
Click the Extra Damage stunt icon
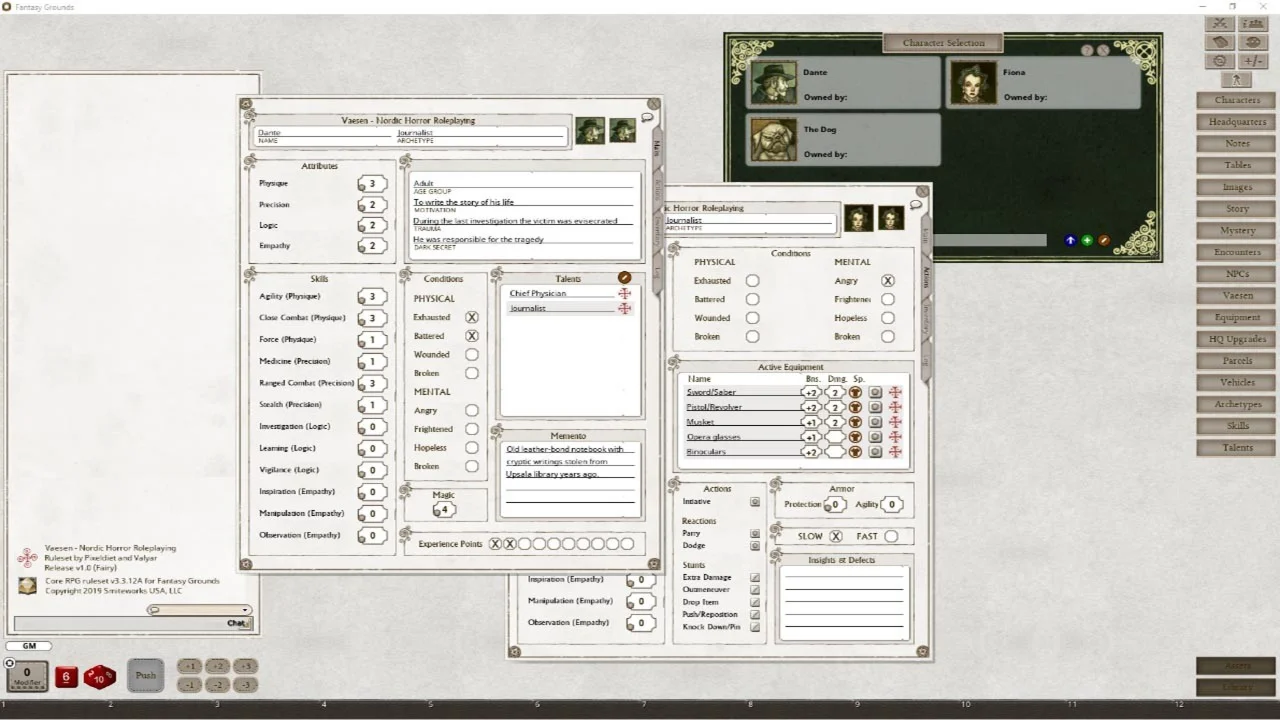click(755, 577)
